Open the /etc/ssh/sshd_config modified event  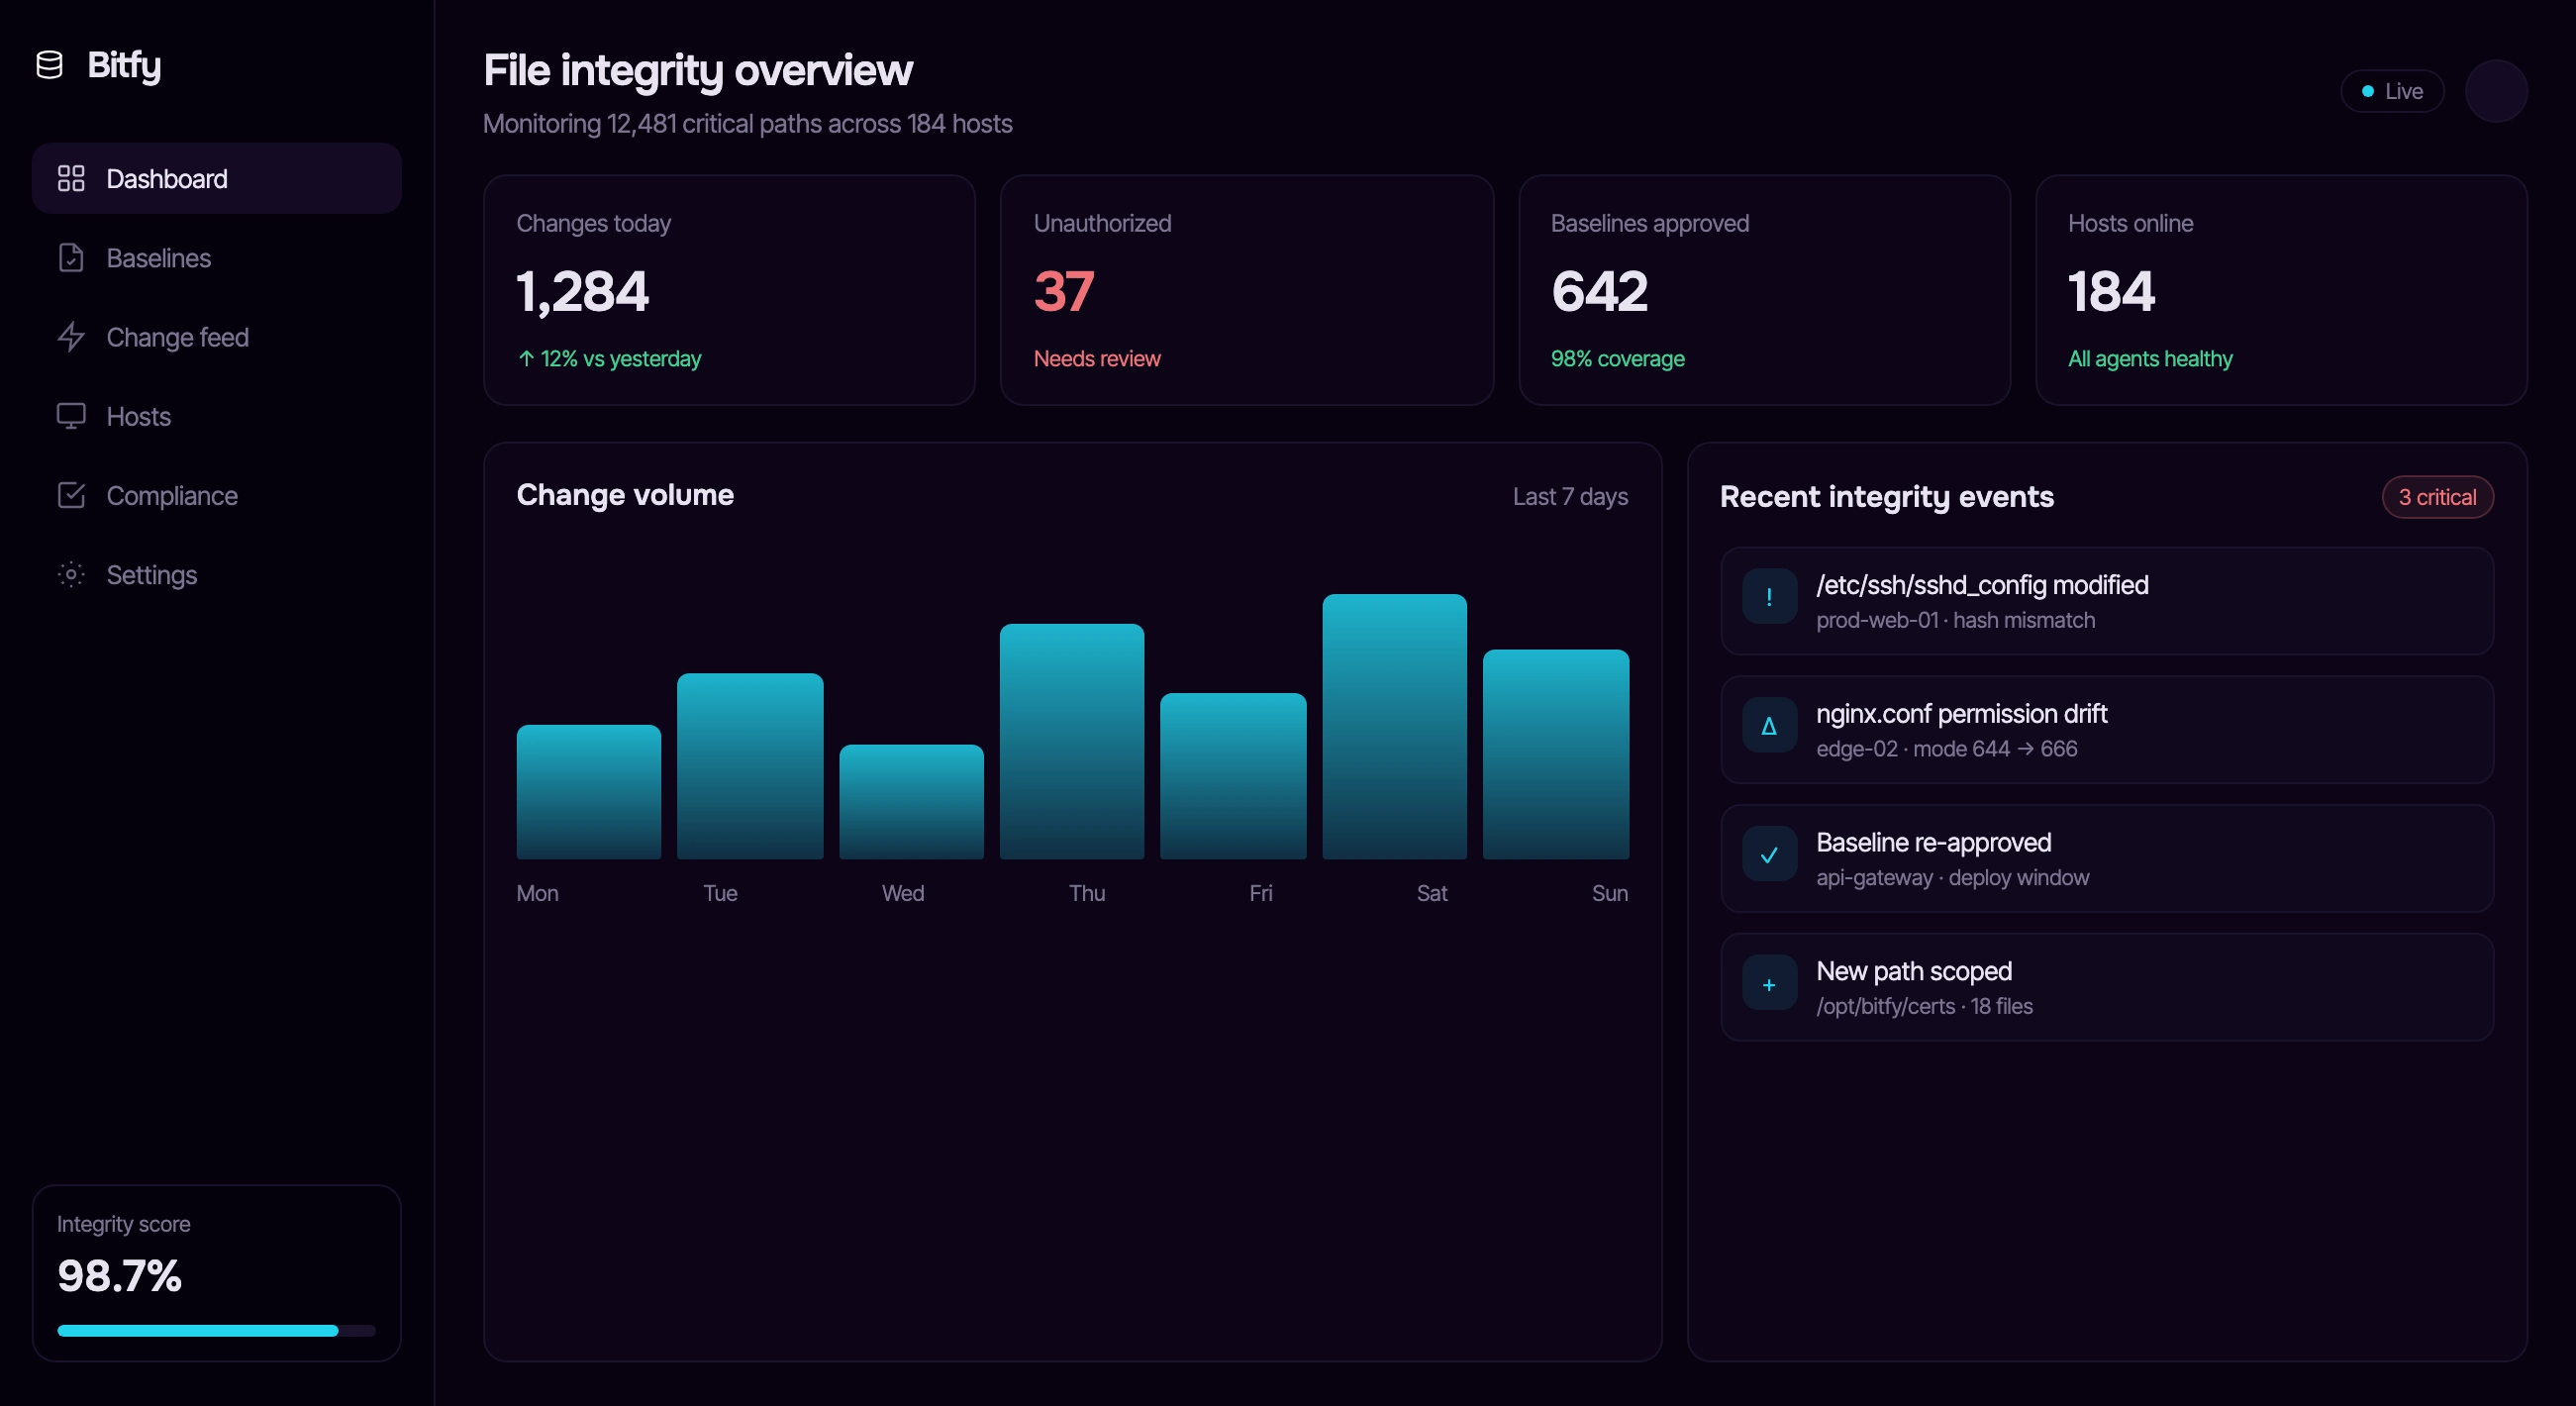[x=2106, y=601]
